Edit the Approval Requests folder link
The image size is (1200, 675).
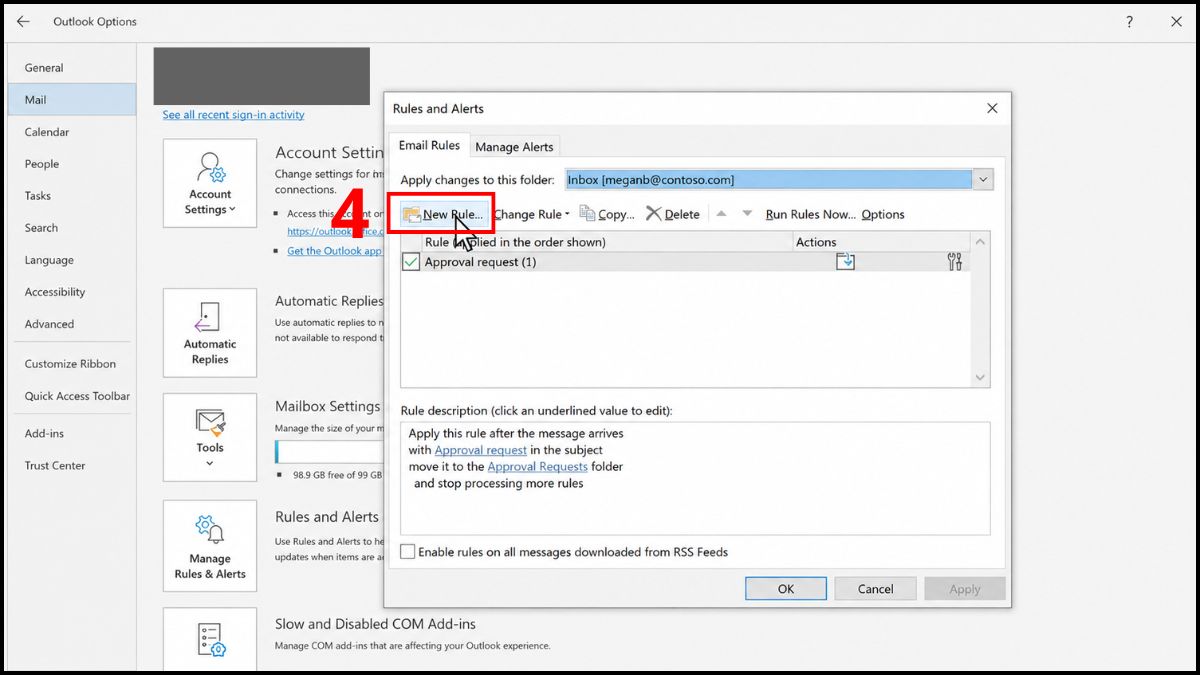tap(537, 467)
